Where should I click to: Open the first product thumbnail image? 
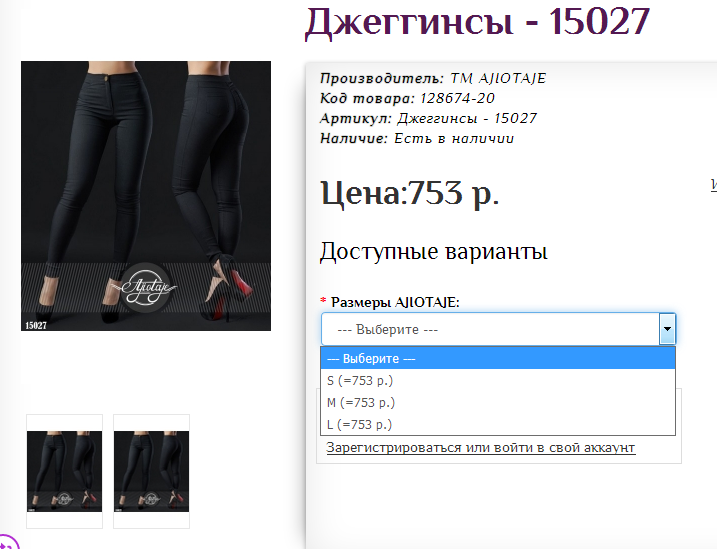[64, 471]
